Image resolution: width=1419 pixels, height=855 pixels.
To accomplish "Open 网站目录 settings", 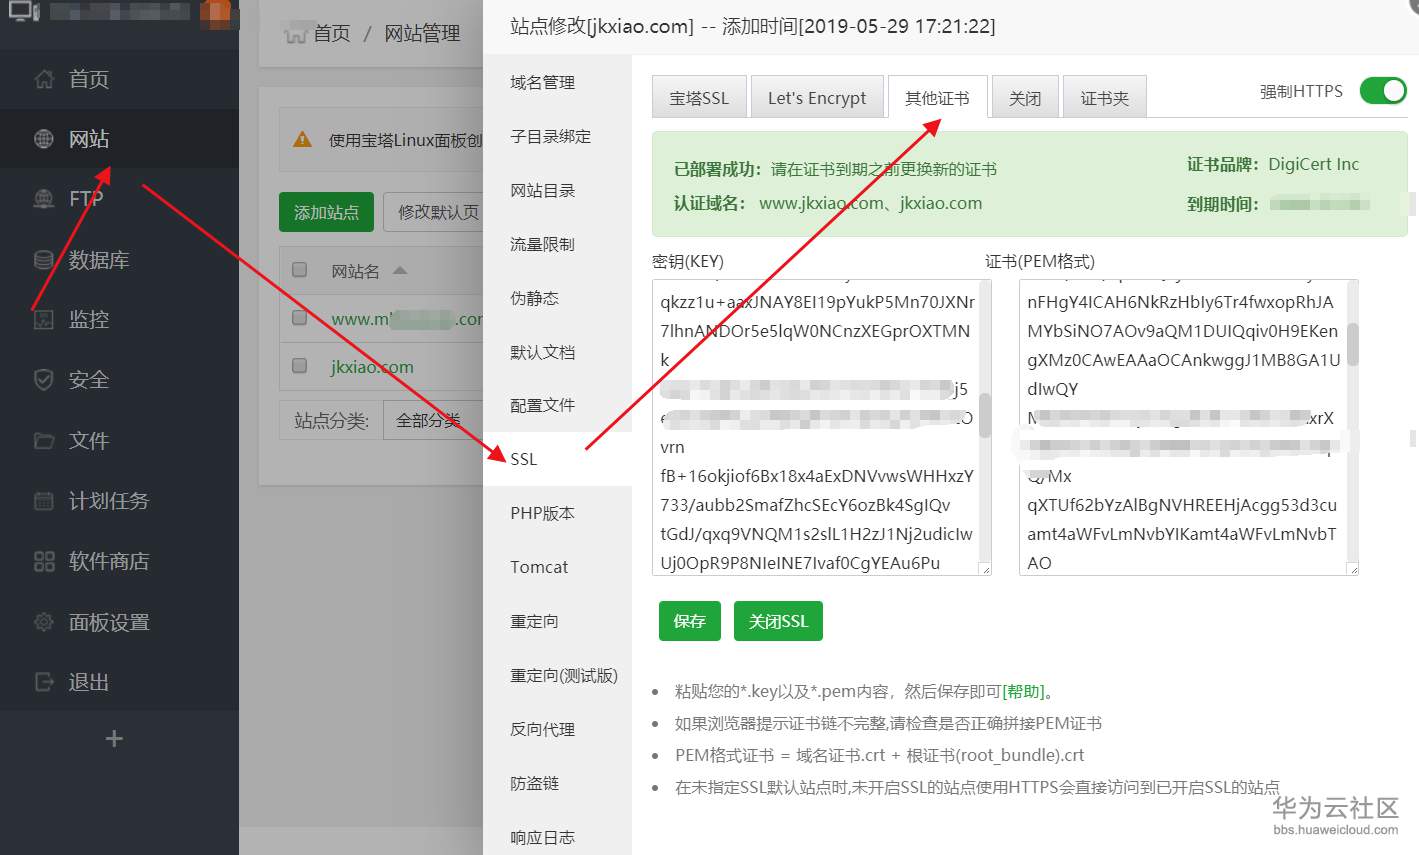I will click(x=543, y=191).
